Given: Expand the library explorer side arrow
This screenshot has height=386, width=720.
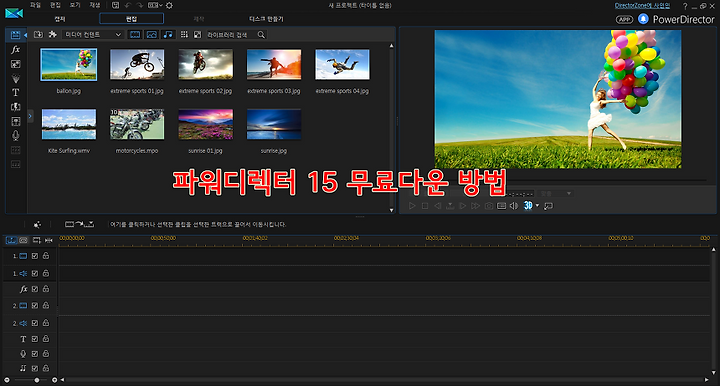Looking at the screenshot, I should point(30,116).
